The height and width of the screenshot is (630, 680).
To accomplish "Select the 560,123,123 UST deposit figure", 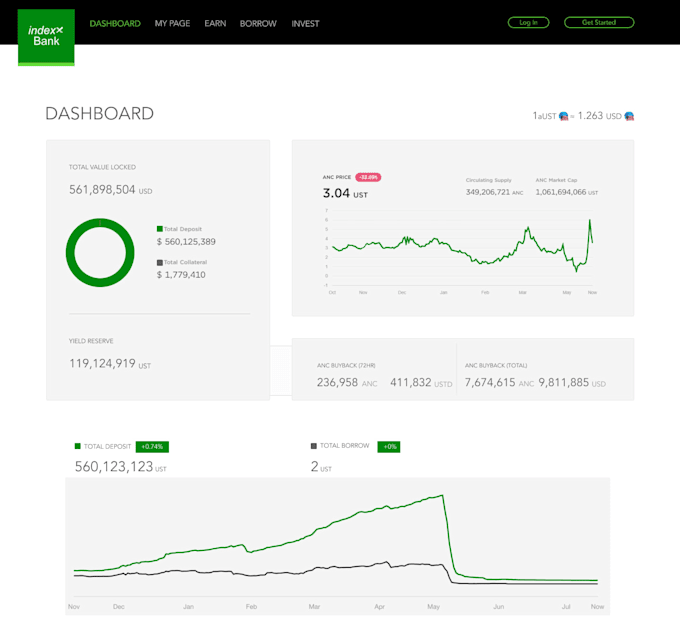I will tap(121, 467).
